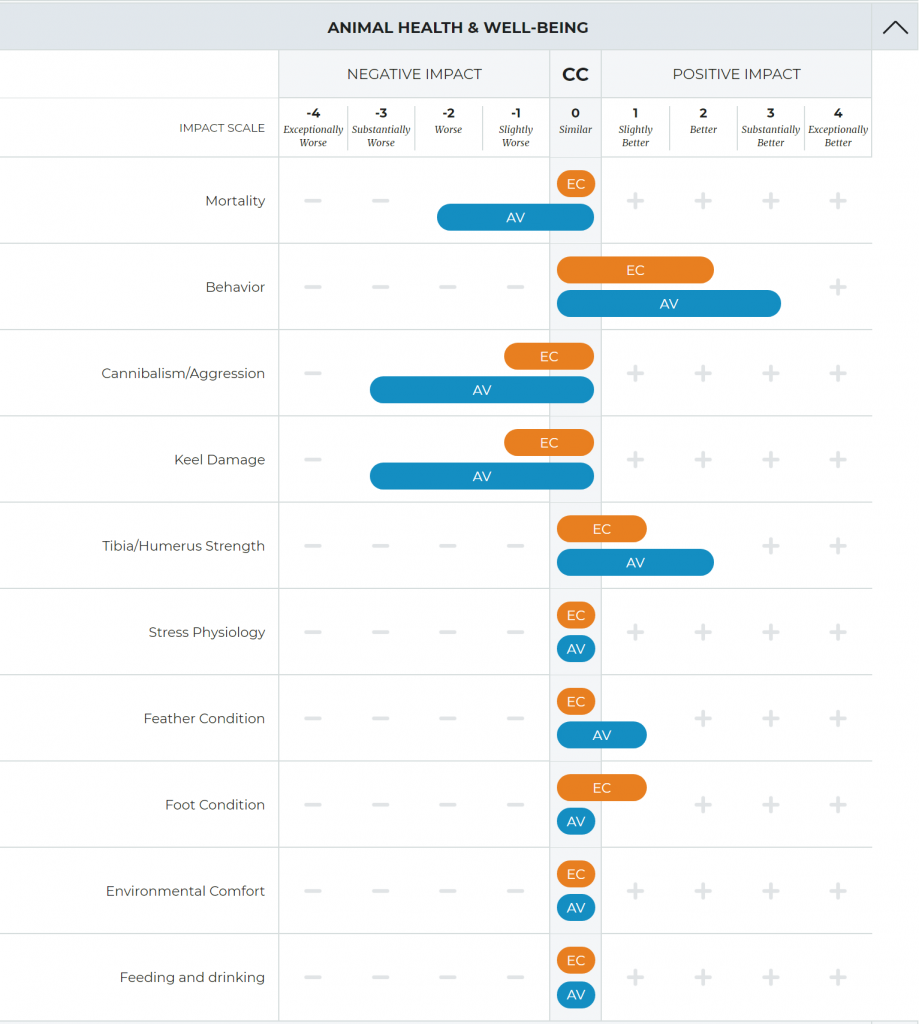Click the AV pill for Feeding and drinking
Screen dimensions: 919x1024
pyautogui.click(x=576, y=994)
